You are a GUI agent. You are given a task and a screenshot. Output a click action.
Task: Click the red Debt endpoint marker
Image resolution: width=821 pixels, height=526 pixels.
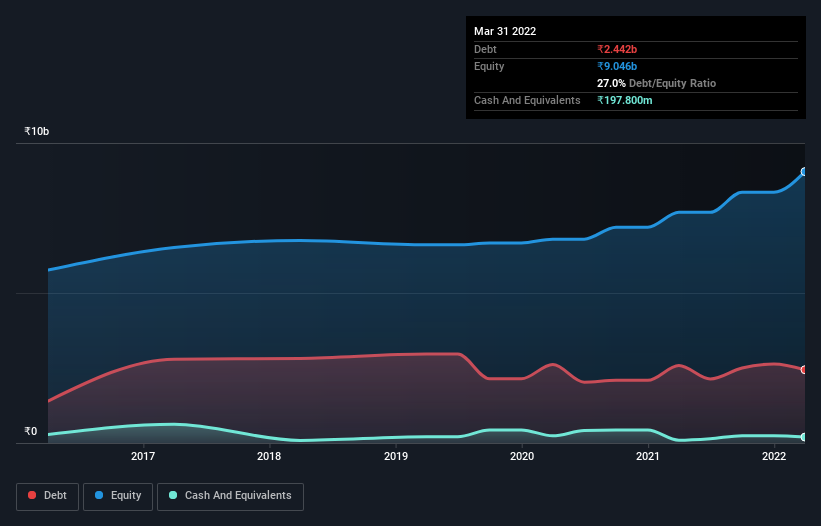(x=804, y=370)
